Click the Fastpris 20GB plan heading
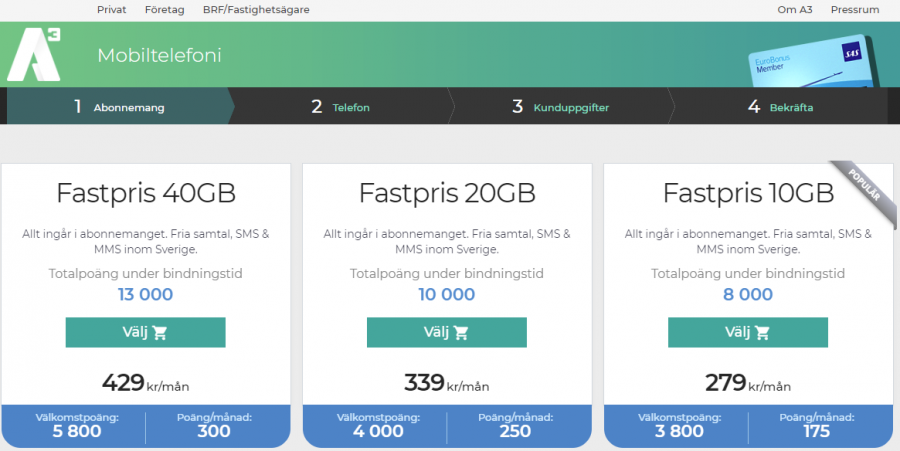900x451 pixels. tap(447, 193)
